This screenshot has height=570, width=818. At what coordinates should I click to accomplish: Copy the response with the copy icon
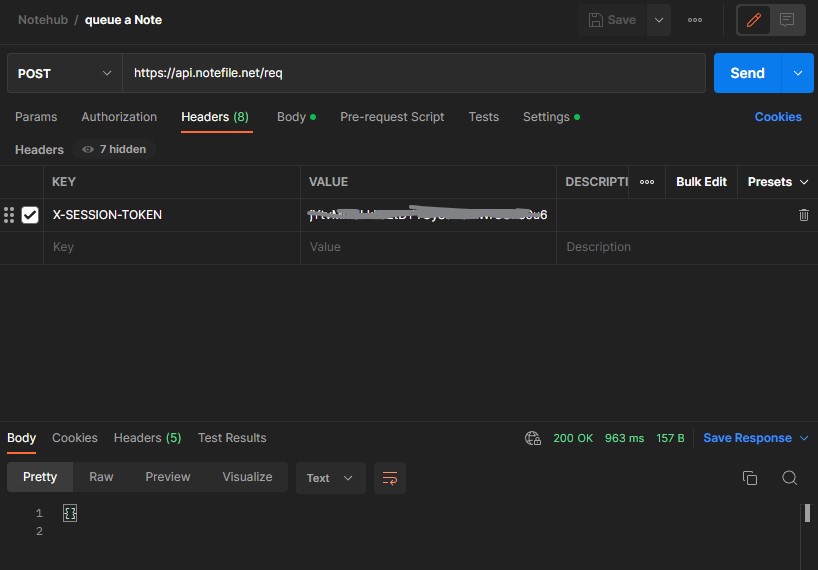click(750, 478)
